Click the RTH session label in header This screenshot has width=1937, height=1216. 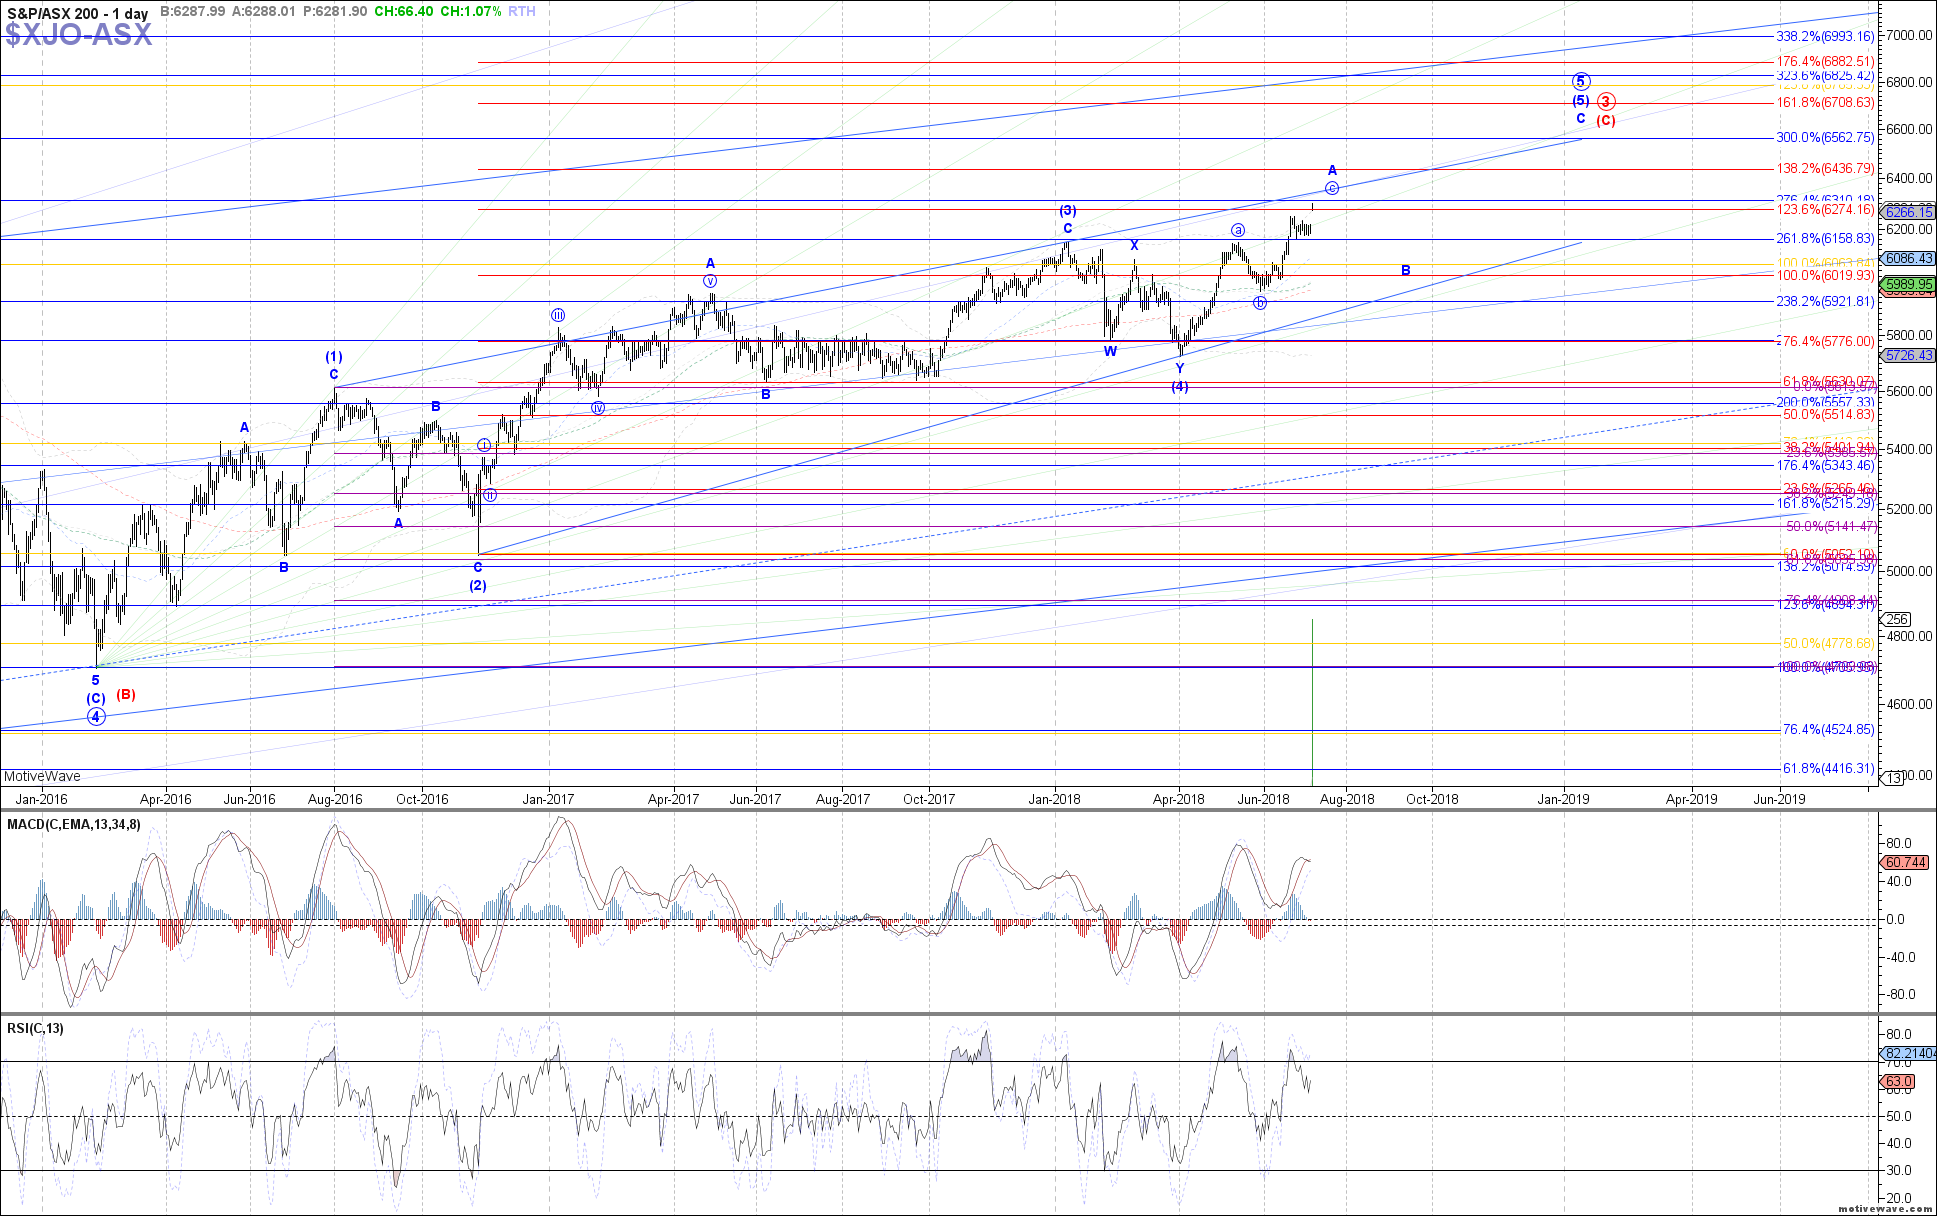(x=522, y=11)
